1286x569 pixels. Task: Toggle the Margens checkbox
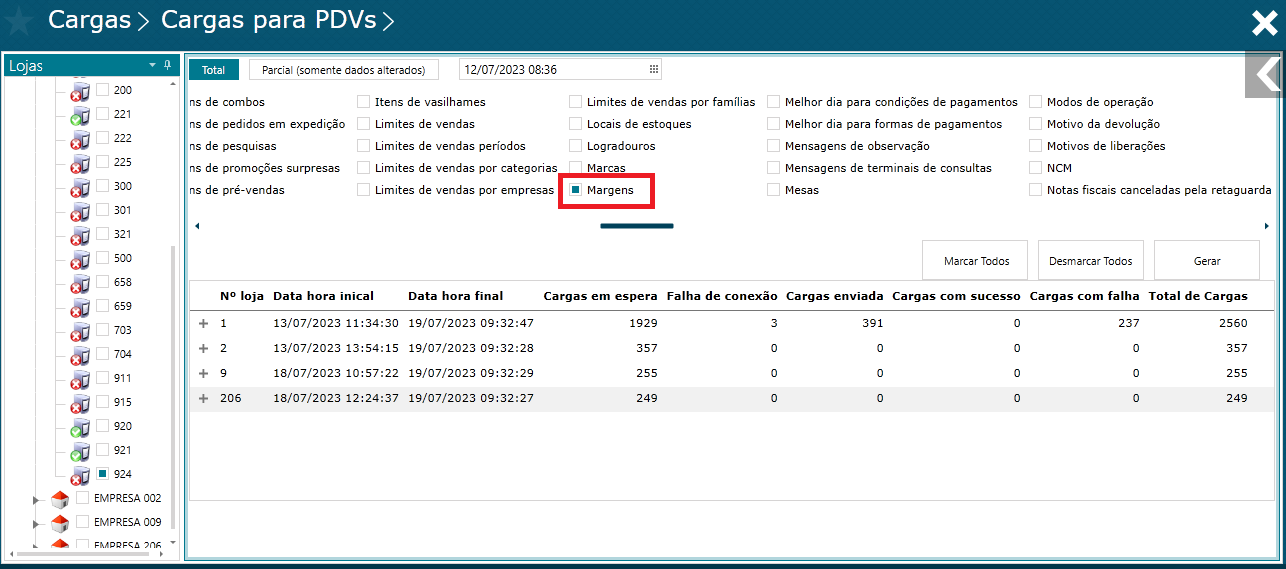point(576,190)
